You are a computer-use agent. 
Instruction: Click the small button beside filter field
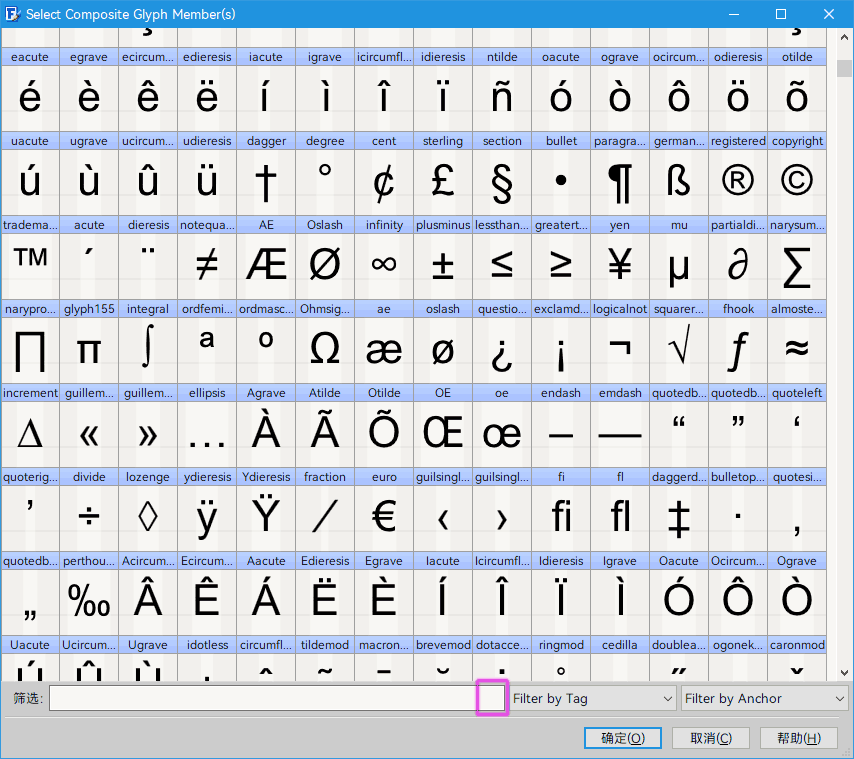coord(492,698)
